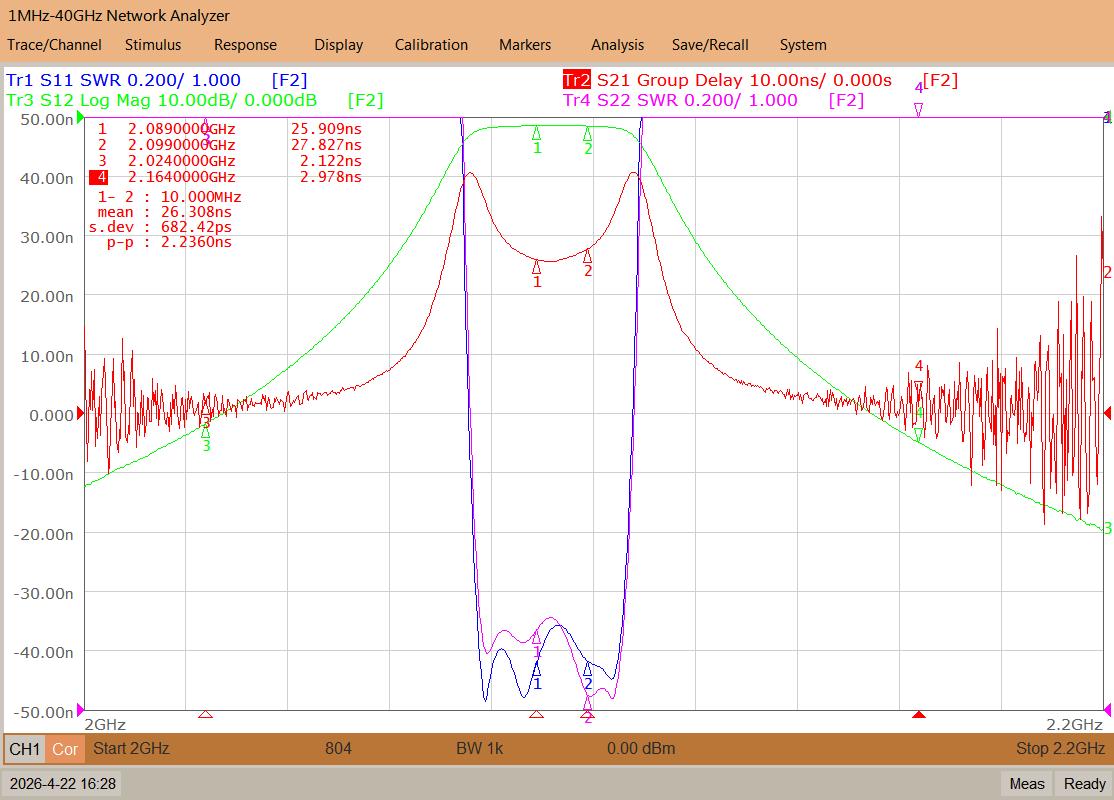This screenshot has height=800, width=1114.
Task: Open the Trace/Channel menu
Action: pos(54,45)
